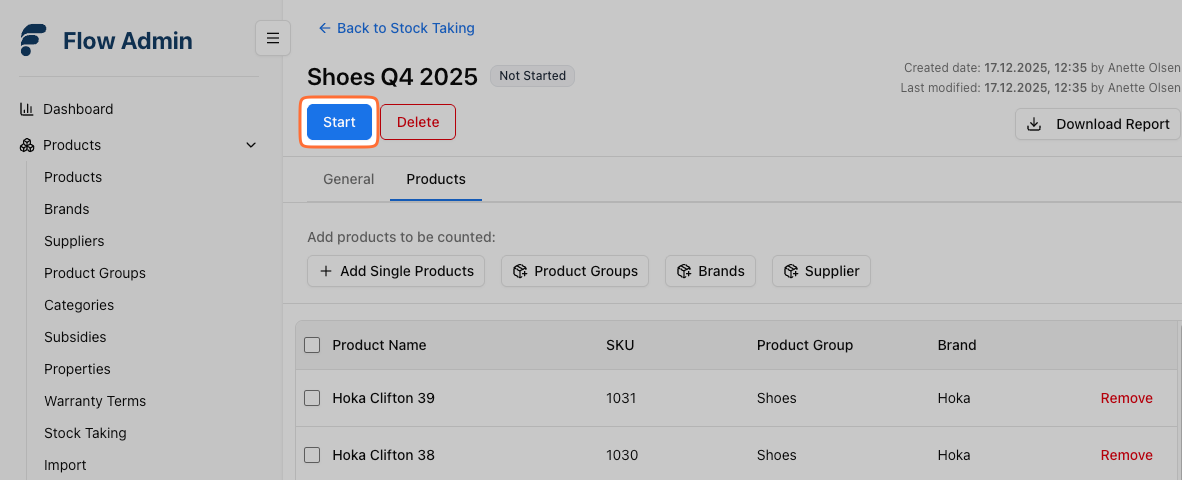Click the Products cubes icon in sidebar
The image size is (1182, 480).
pyautogui.click(x=27, y=145)
